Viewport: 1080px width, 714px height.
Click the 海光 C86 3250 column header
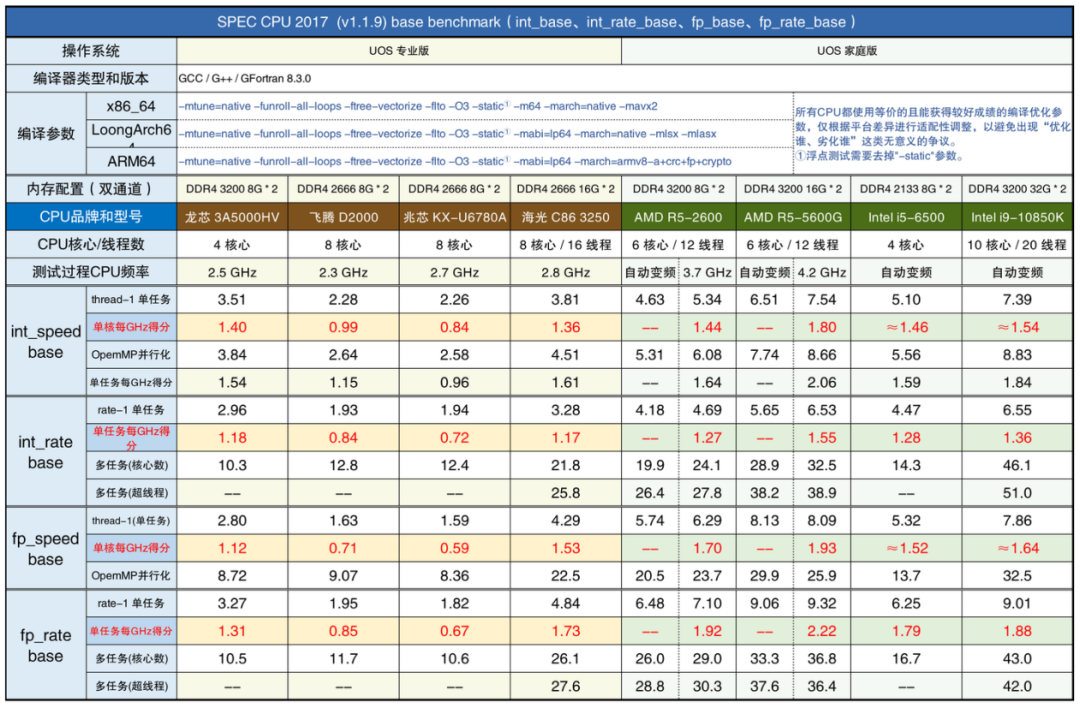pos(565,217)
